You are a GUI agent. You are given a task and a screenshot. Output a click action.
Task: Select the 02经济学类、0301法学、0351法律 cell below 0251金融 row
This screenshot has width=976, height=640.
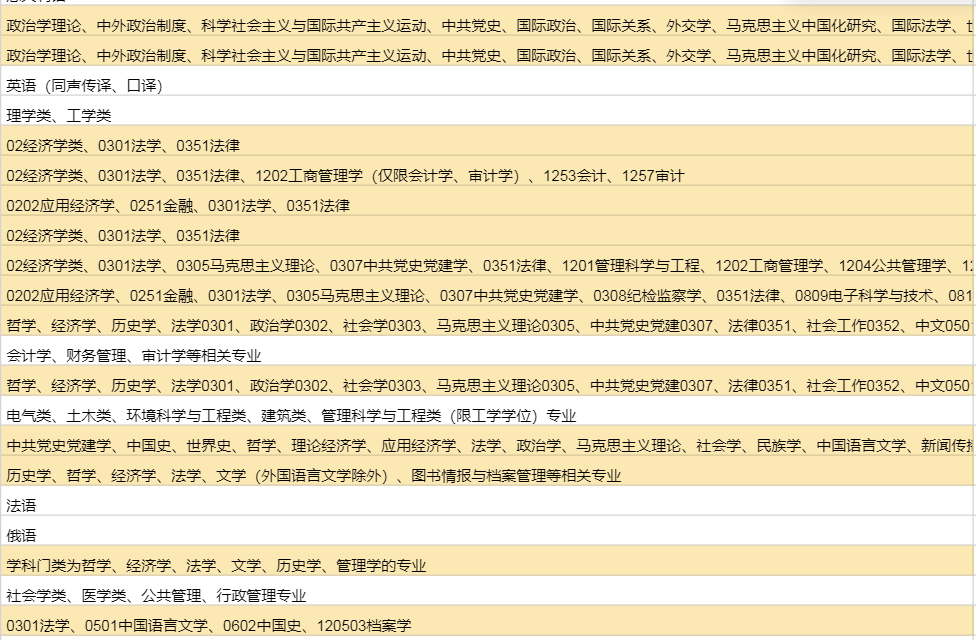[123, 236]
